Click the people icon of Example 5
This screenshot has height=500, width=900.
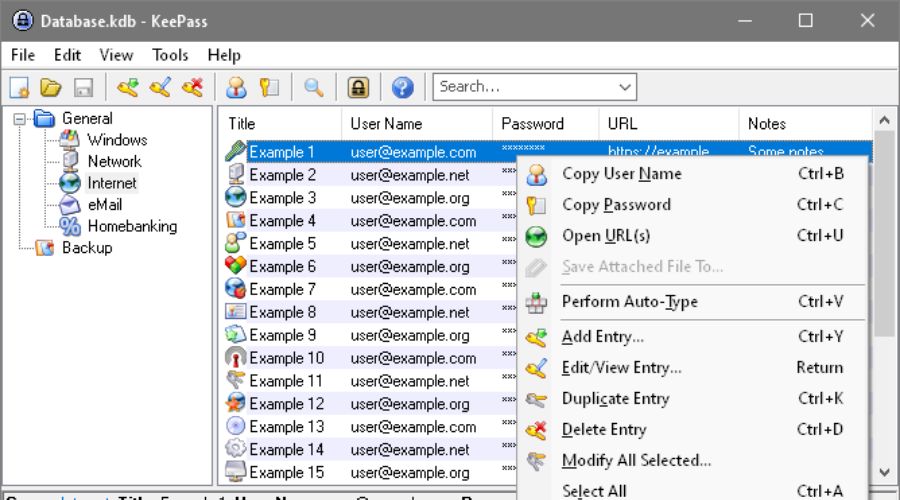tap(235, 243)
